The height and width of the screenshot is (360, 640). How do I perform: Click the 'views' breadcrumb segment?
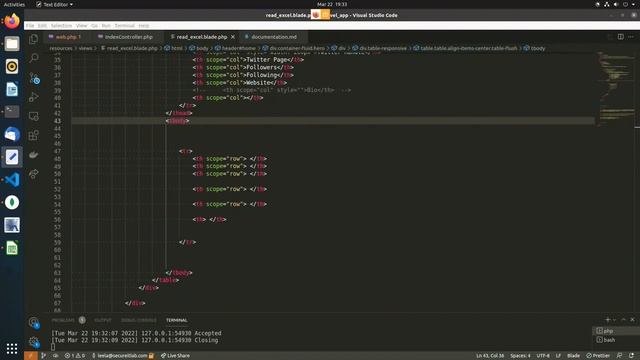pos(85,48)
